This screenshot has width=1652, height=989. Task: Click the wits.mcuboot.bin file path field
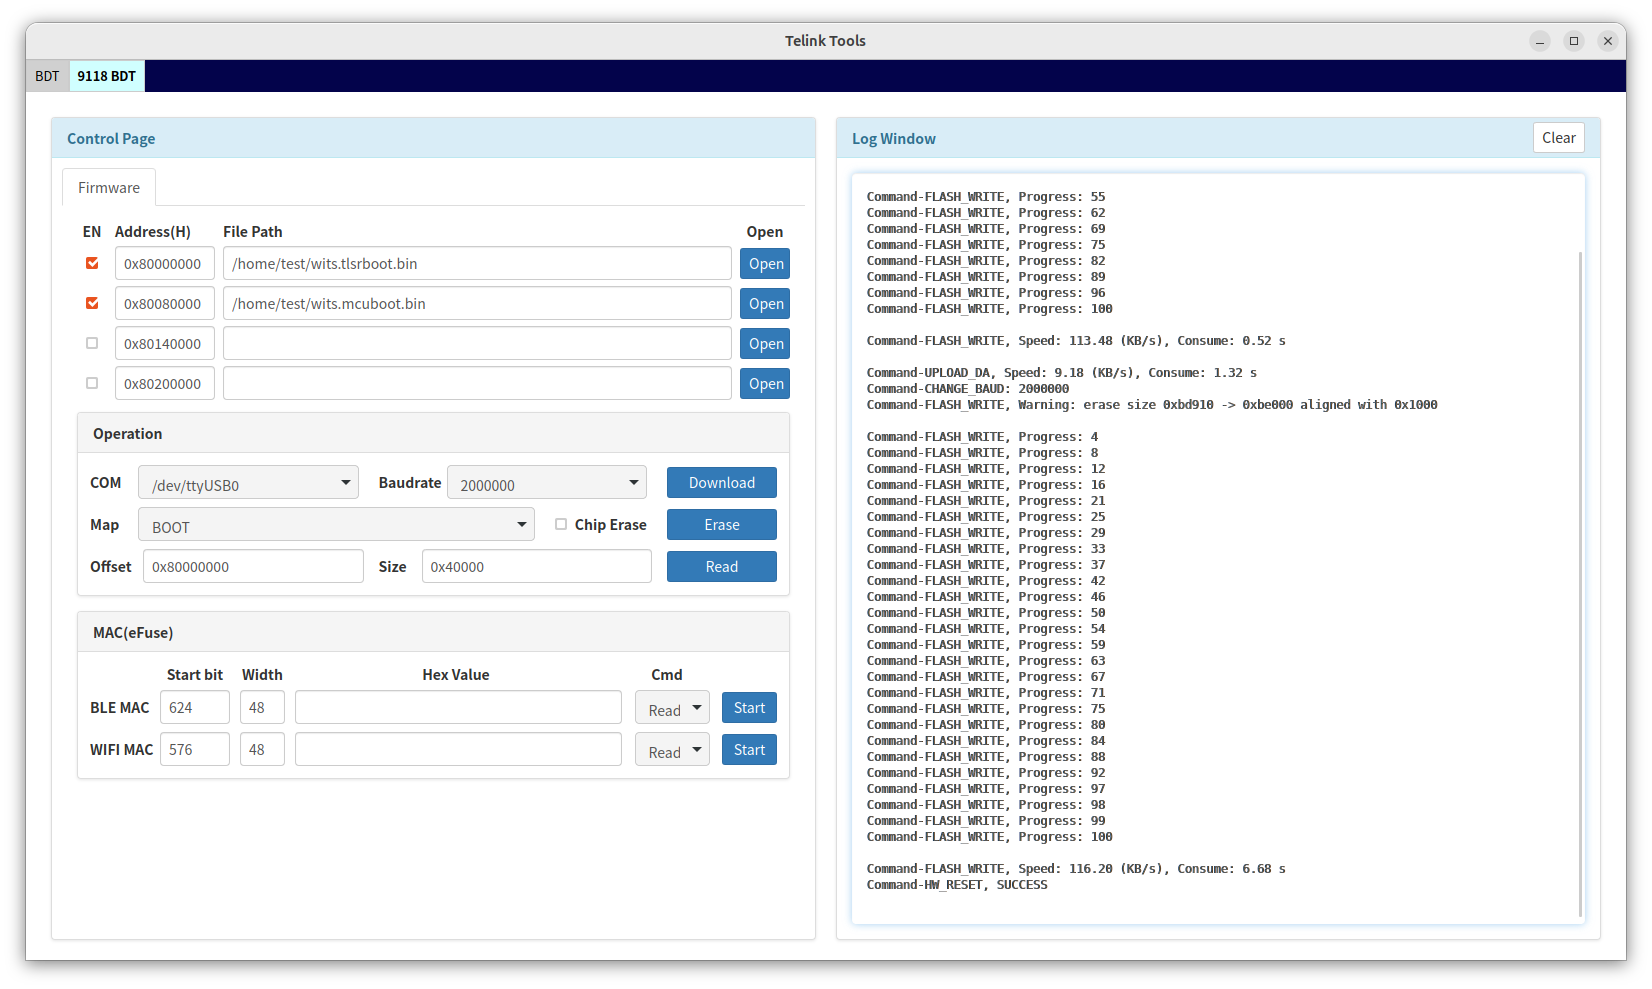(x=477, y=304)
